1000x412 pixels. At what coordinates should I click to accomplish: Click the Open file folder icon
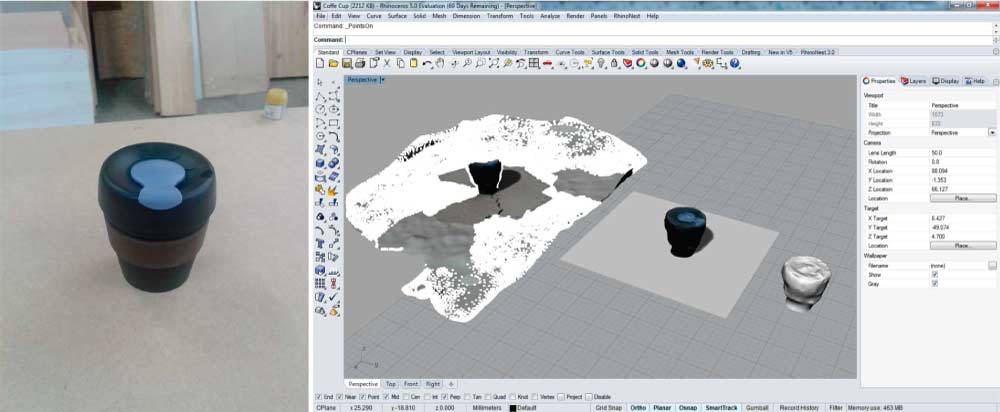click(x=333, y=64)
